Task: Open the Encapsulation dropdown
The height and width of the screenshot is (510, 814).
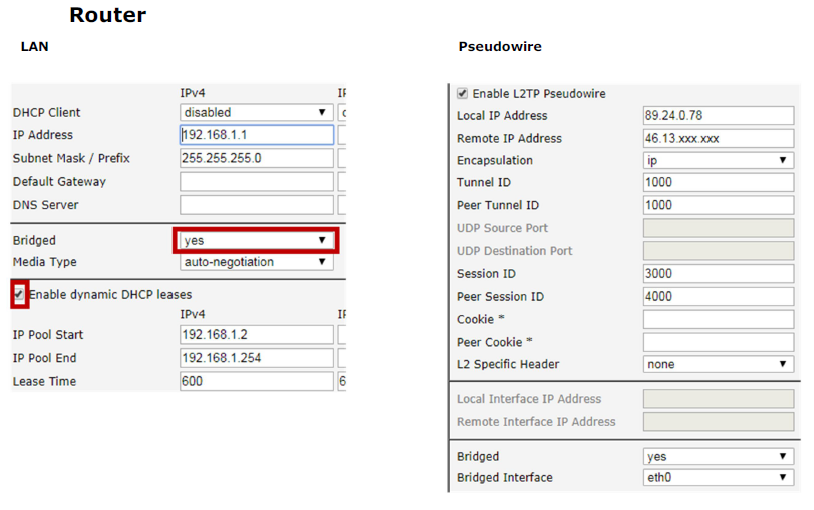Action: click(718, 161)
